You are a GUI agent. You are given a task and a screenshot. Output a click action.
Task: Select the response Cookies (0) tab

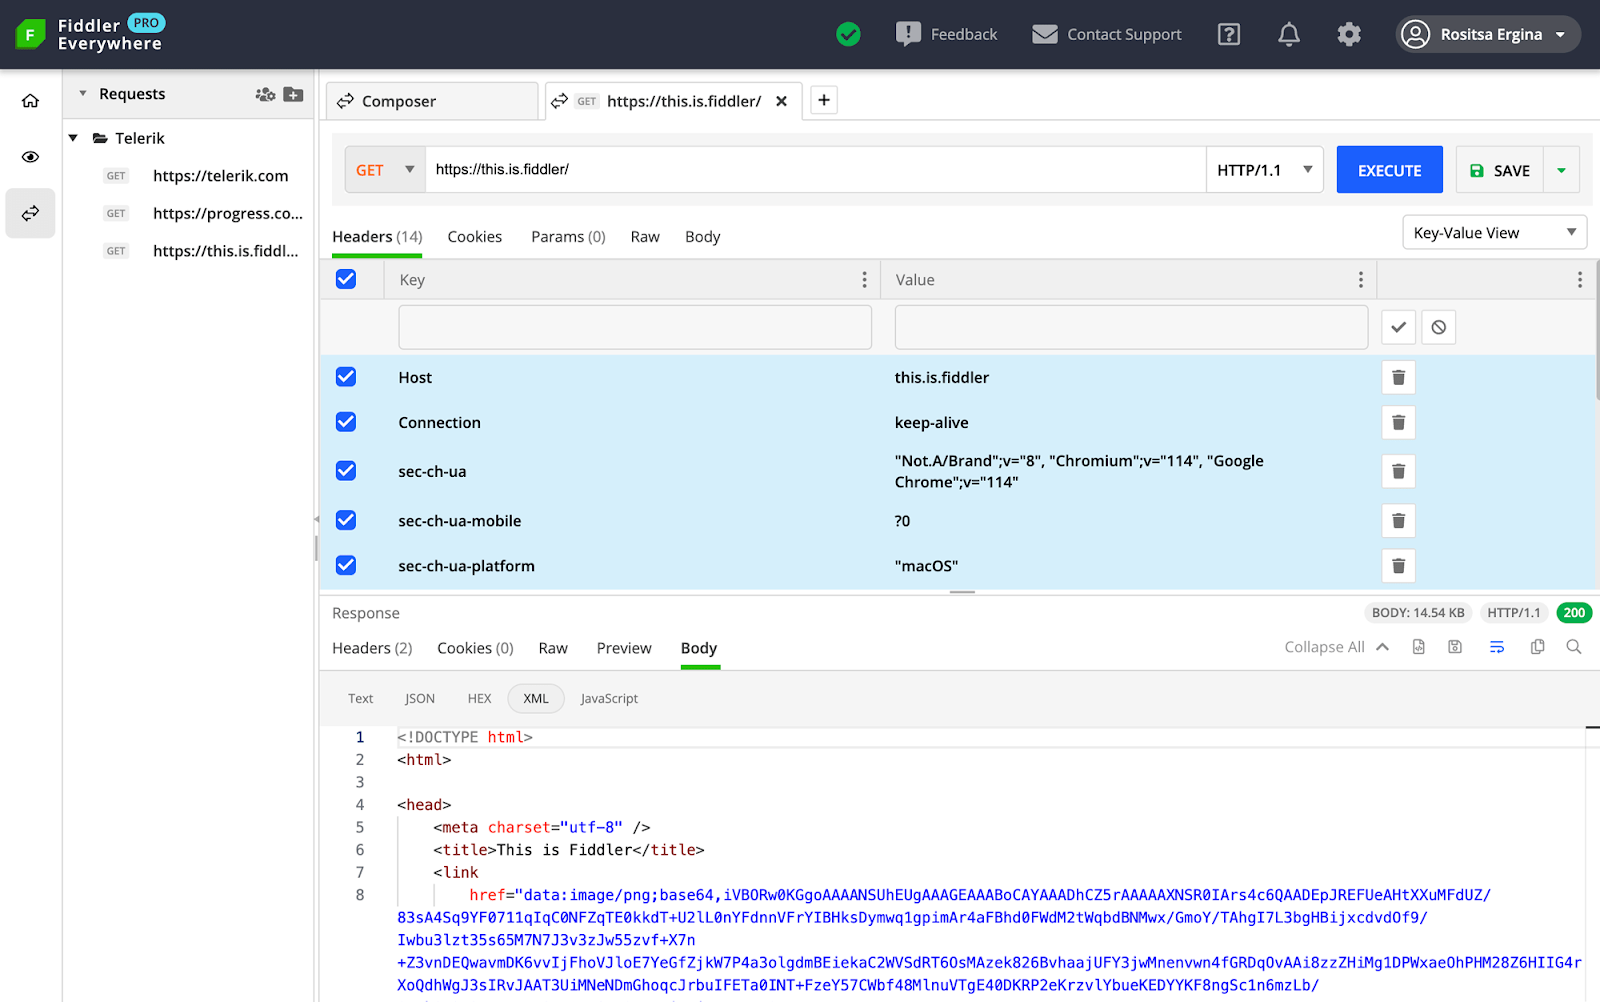click(x=475, y=648)
